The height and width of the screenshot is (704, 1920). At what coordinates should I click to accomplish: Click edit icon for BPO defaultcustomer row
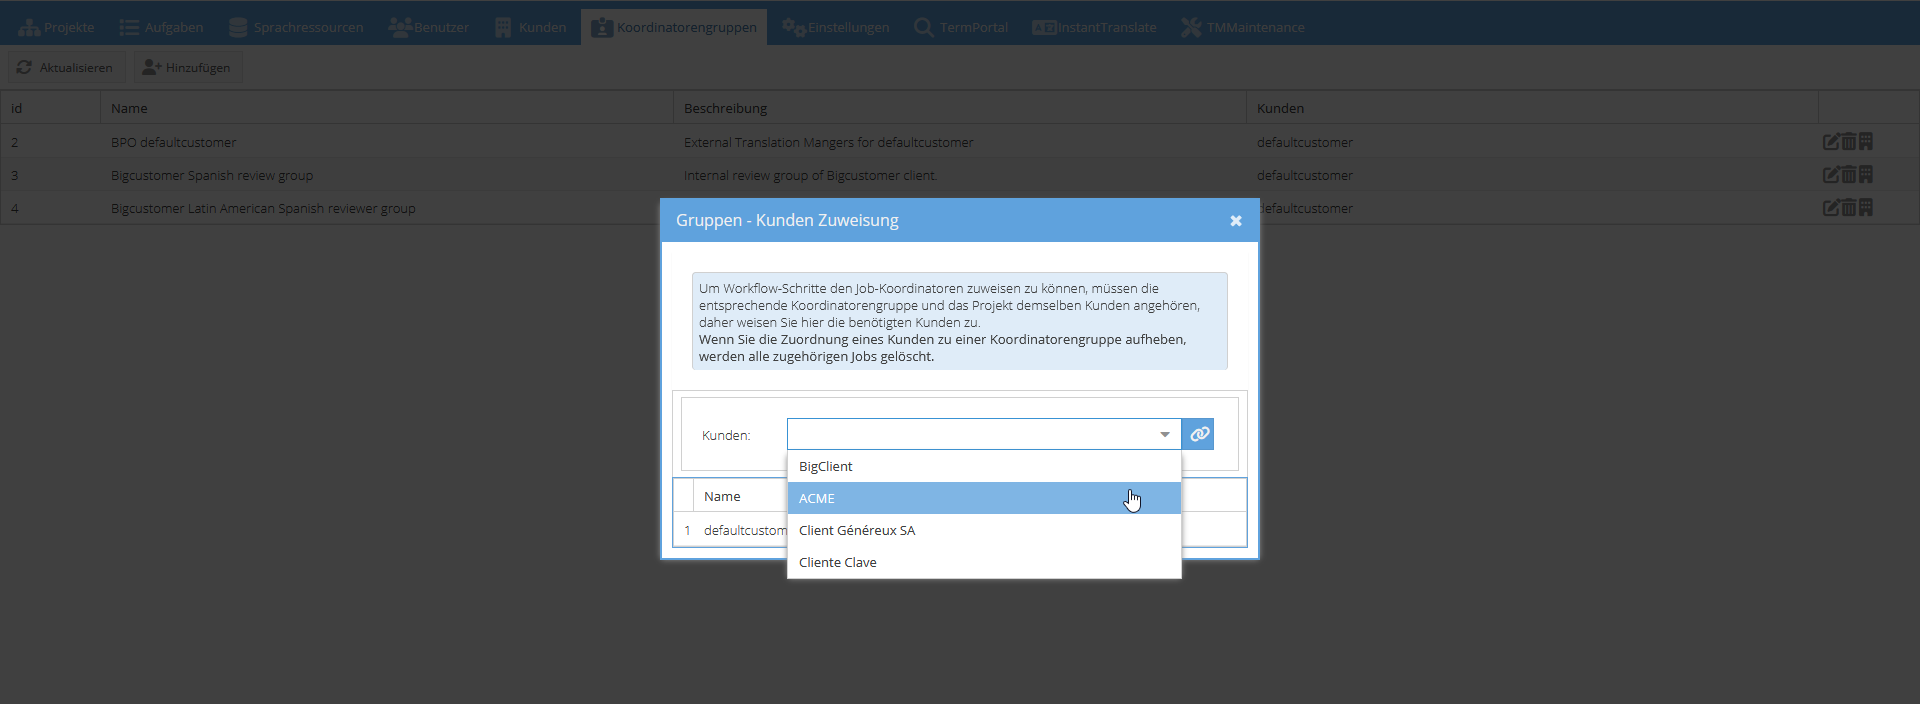[x=1830, y=142]
